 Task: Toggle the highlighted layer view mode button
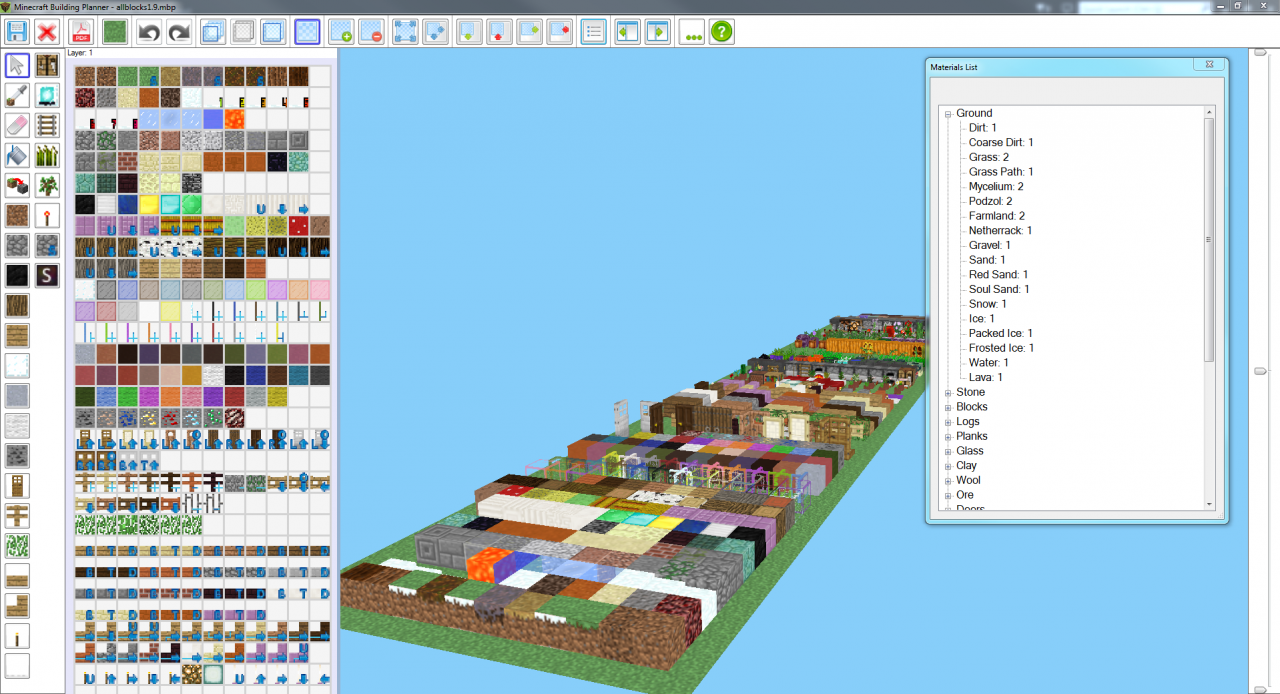click(x=308, y=32)
